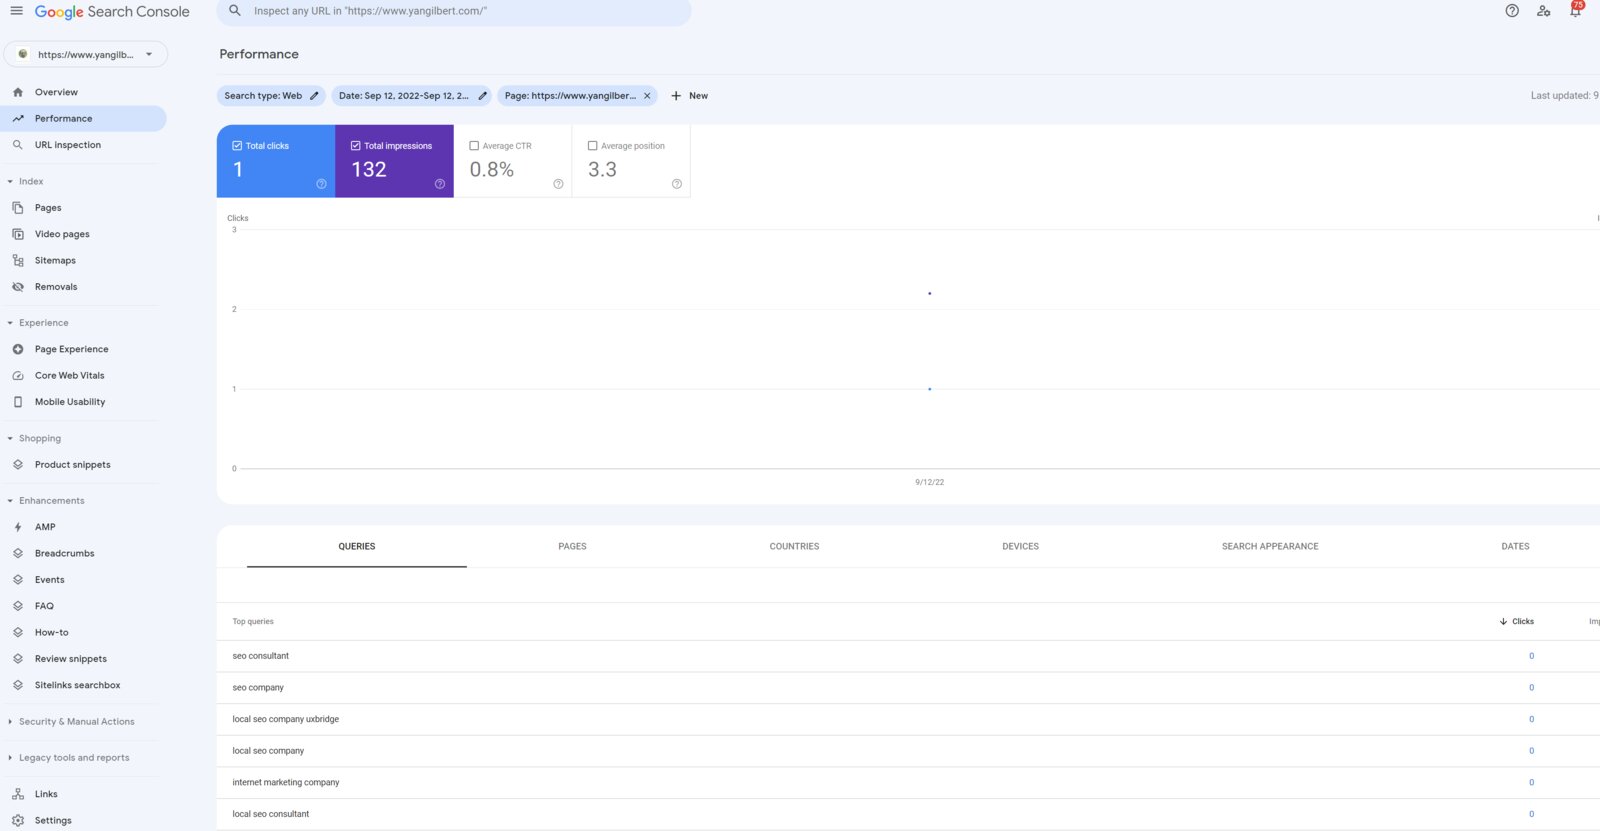Screen dimensions: 1600x831
Task: Click the search magnifier icon in URL bar
Action: 235,11
